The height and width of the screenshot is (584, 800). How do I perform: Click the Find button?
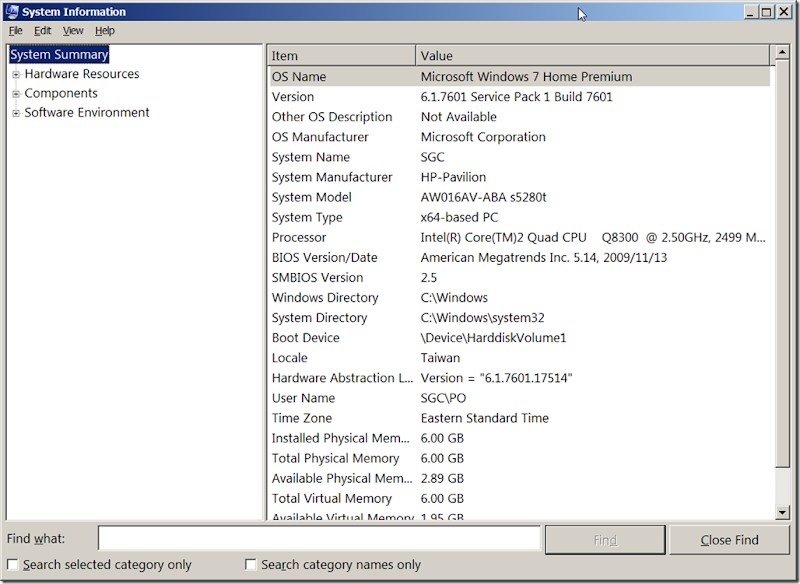click(x=605, y=540)
